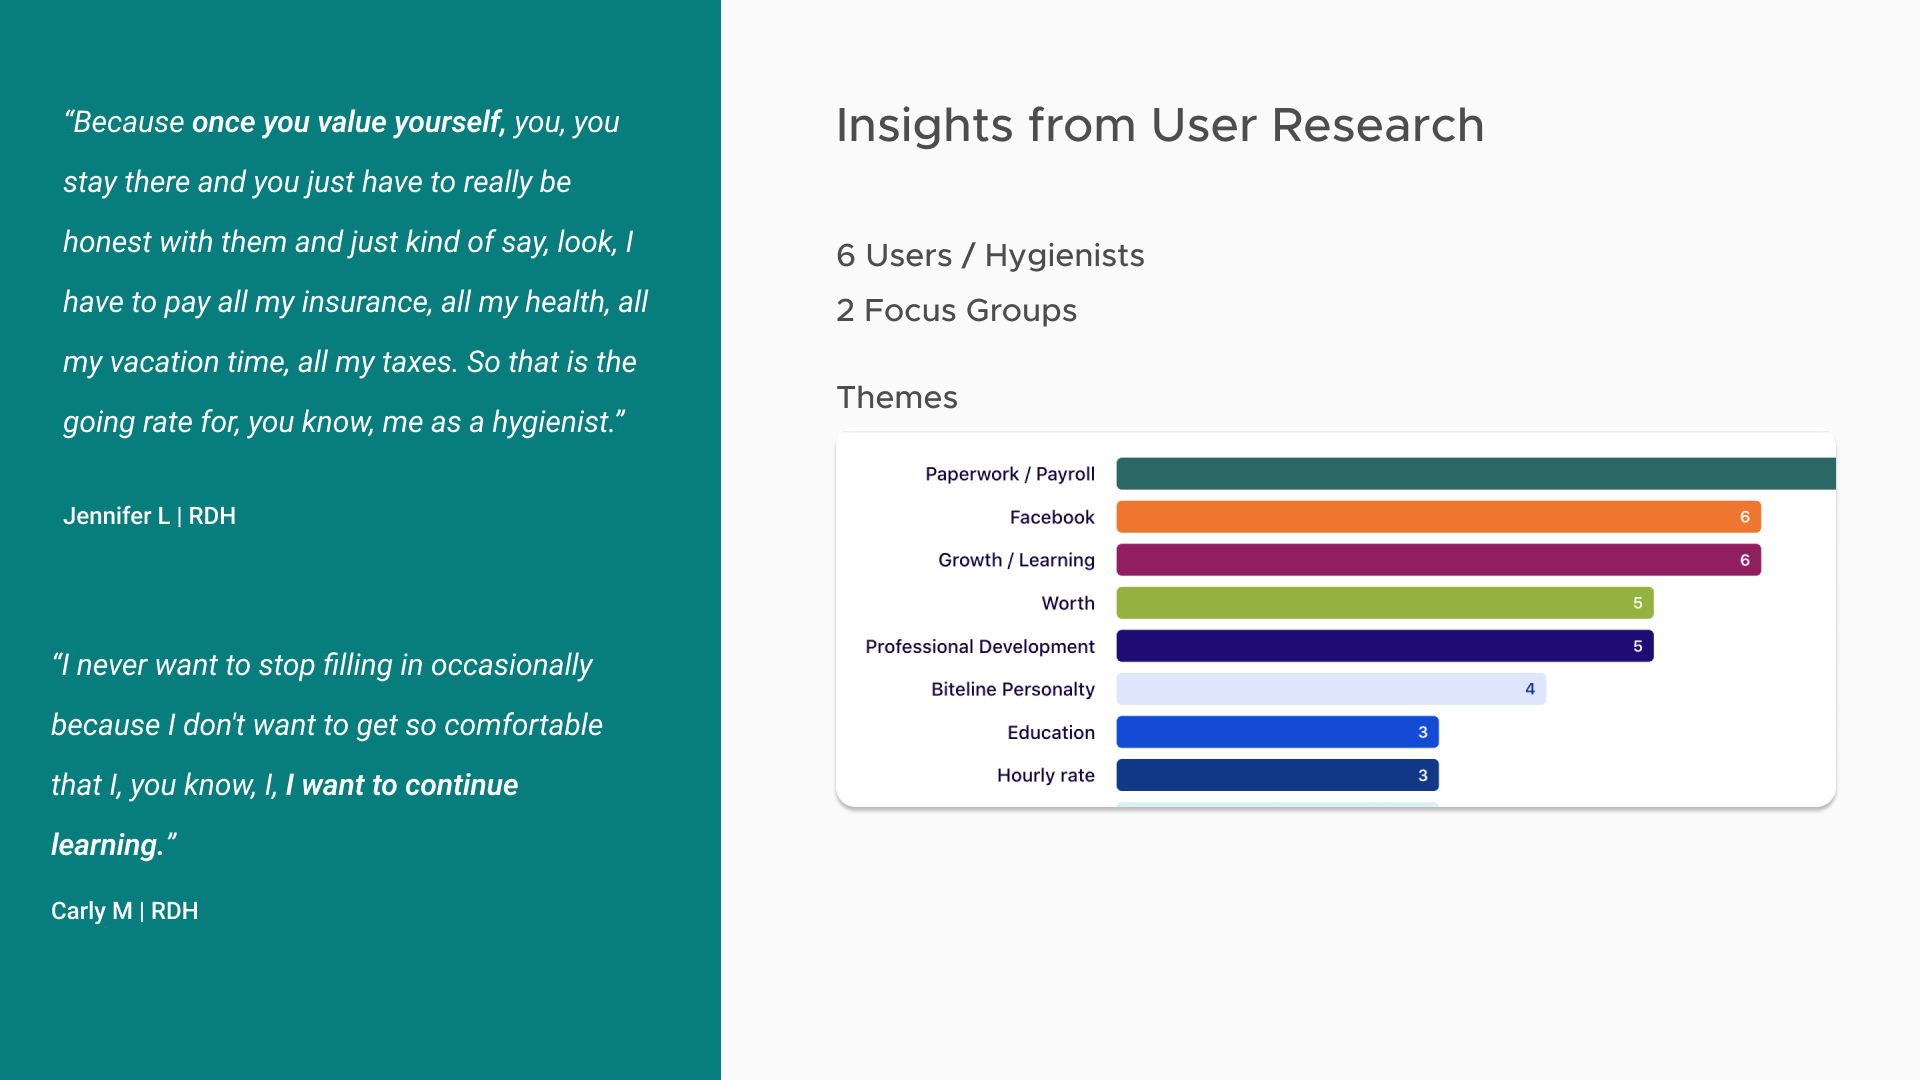
Task: Click the 'Jennifer L | RDH' attribution
Action: pyautogui.click(x=149, y=516)
